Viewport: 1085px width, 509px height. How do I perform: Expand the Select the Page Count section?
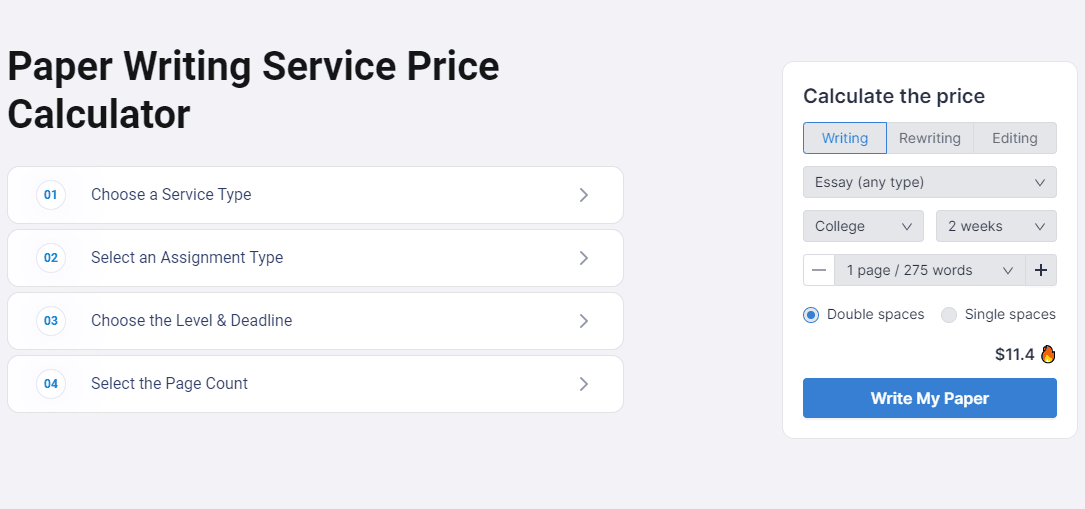click(x=315, y=384)
